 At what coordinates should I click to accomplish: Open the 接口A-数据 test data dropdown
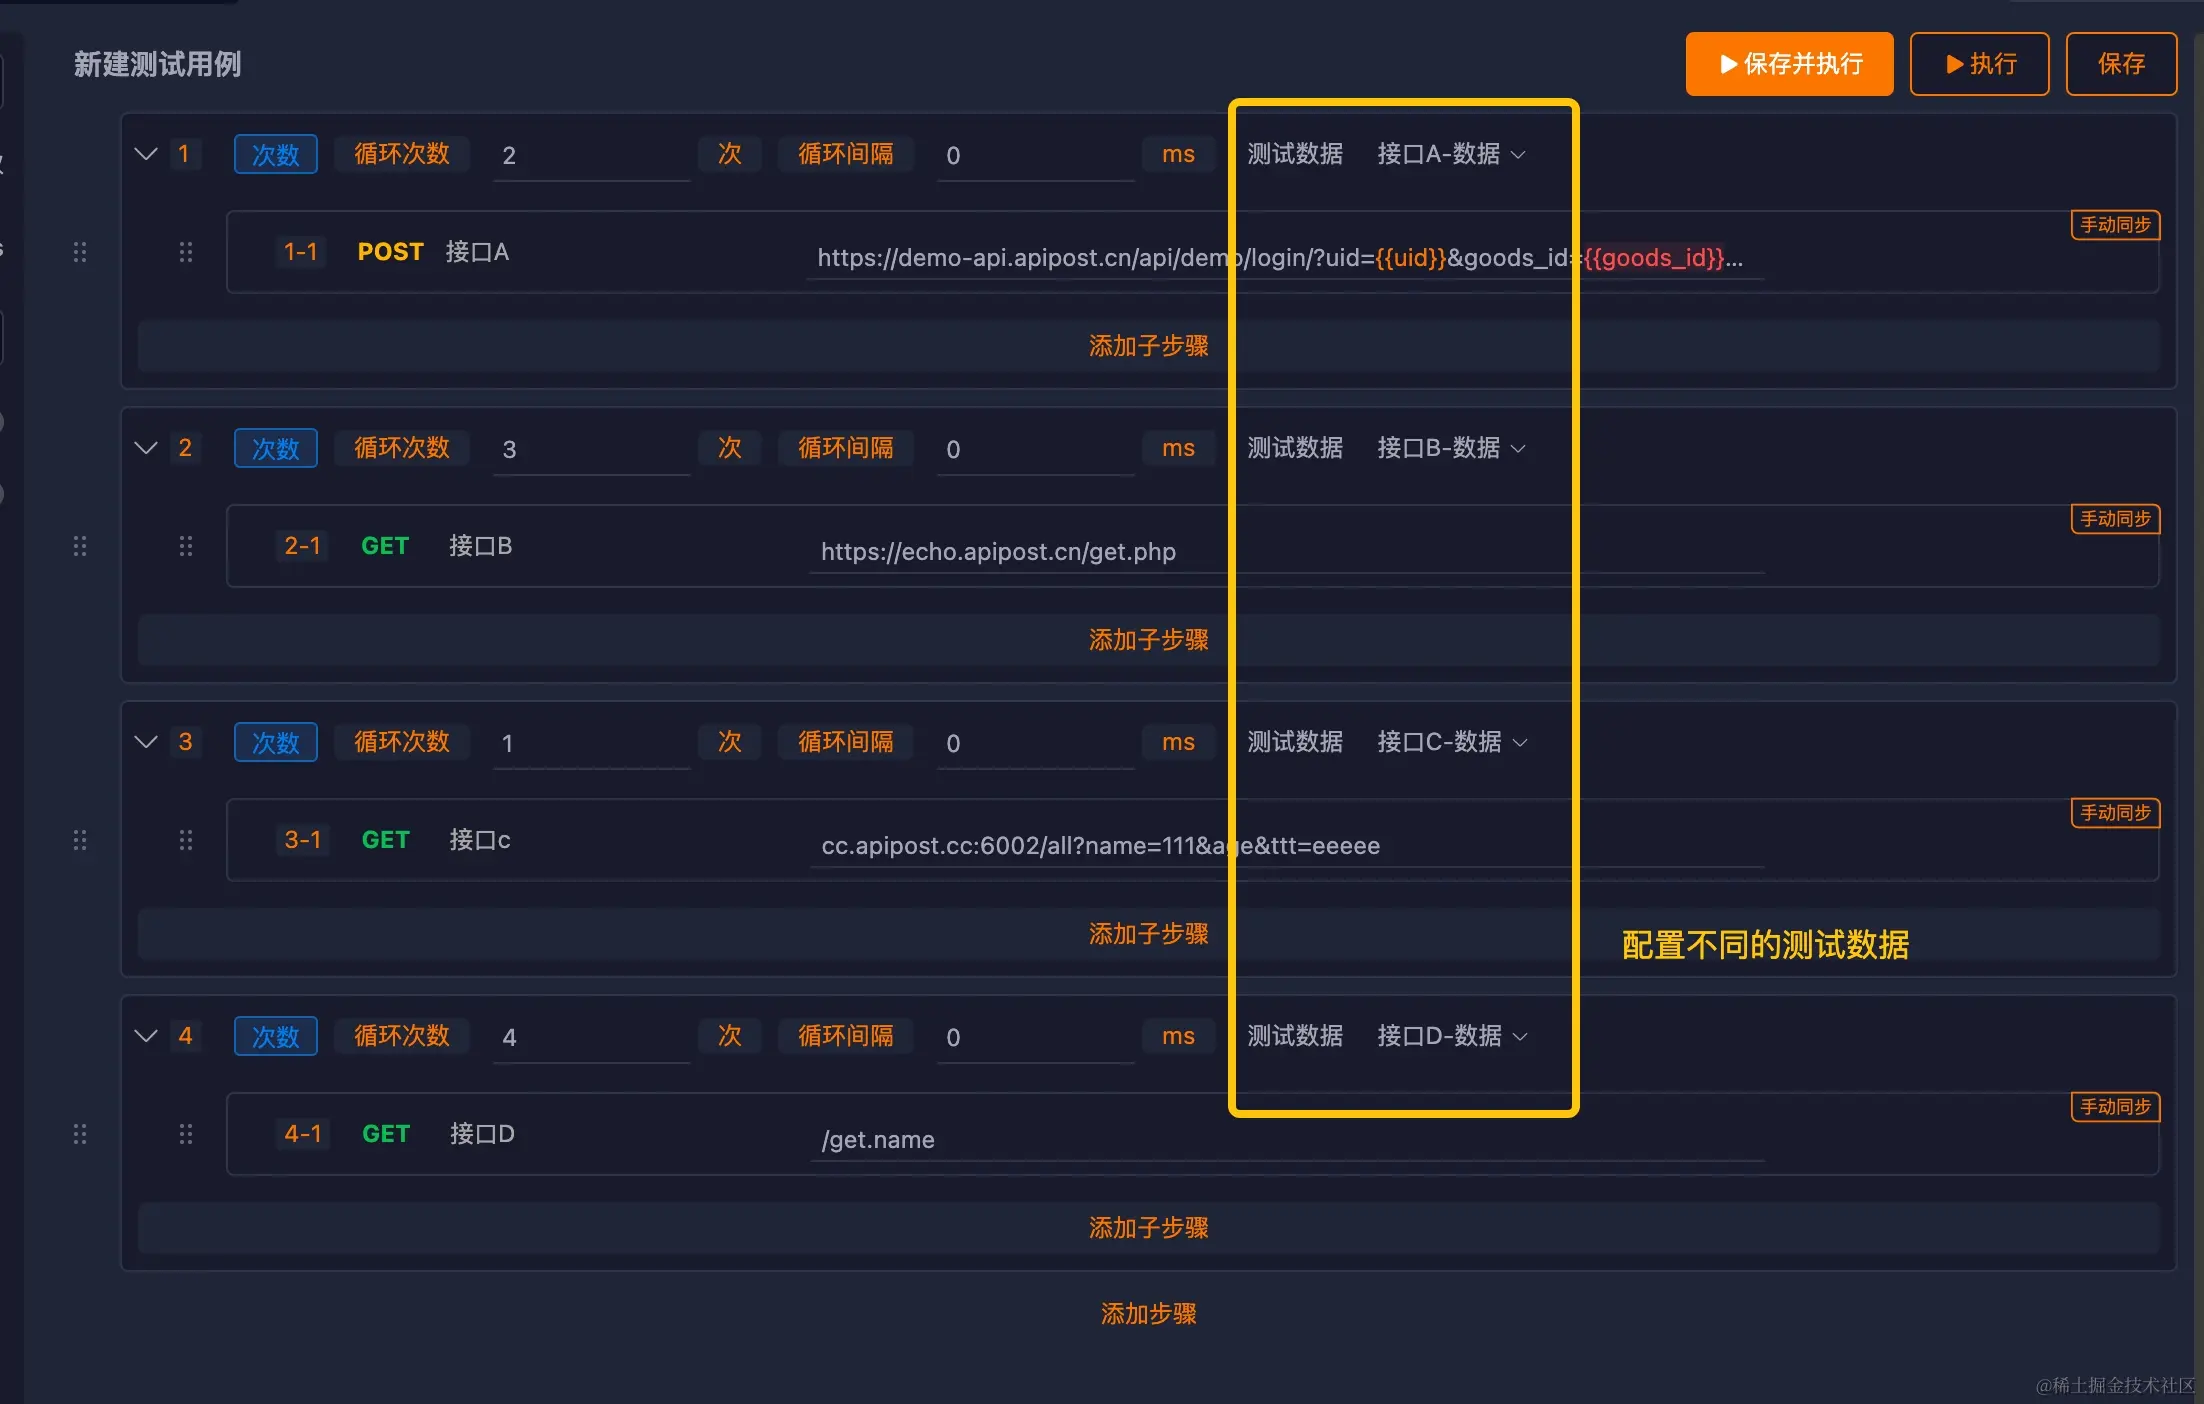(x=1450, y=154)
